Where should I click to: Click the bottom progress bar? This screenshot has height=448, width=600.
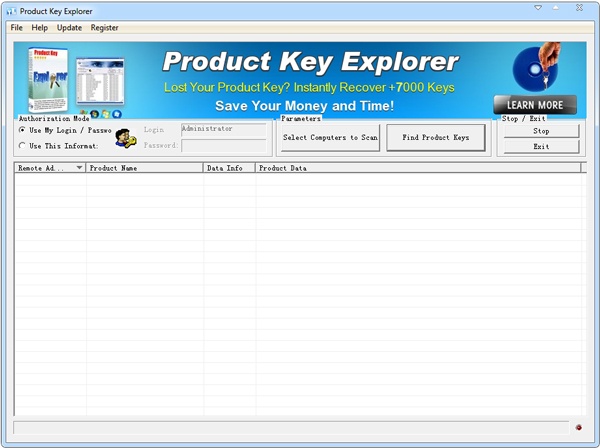pos(291,427)
